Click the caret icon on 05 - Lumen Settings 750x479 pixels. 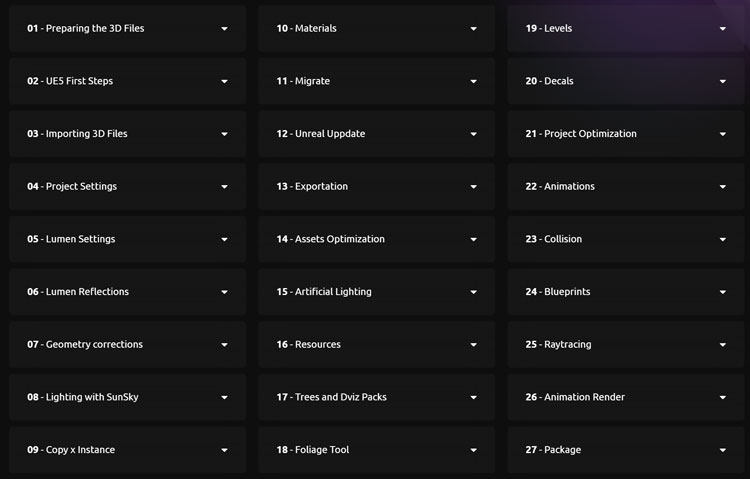pyautogui.click(x=224, y=240)
